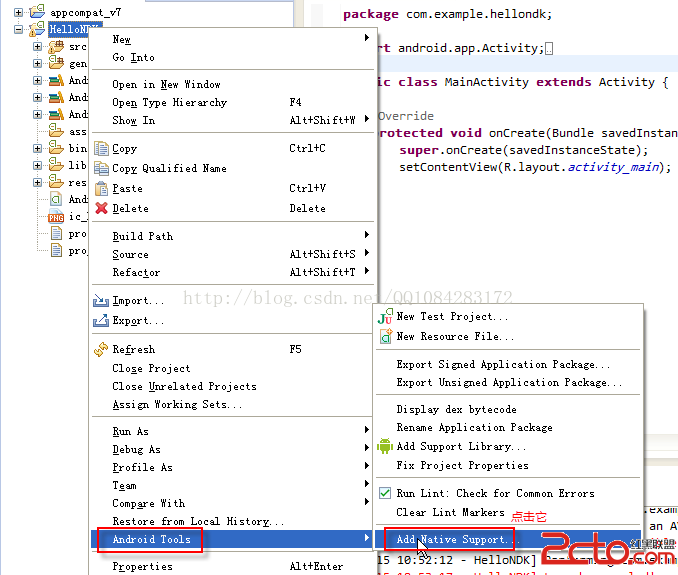Choose Android Tools in context menu

coord(151,540)
